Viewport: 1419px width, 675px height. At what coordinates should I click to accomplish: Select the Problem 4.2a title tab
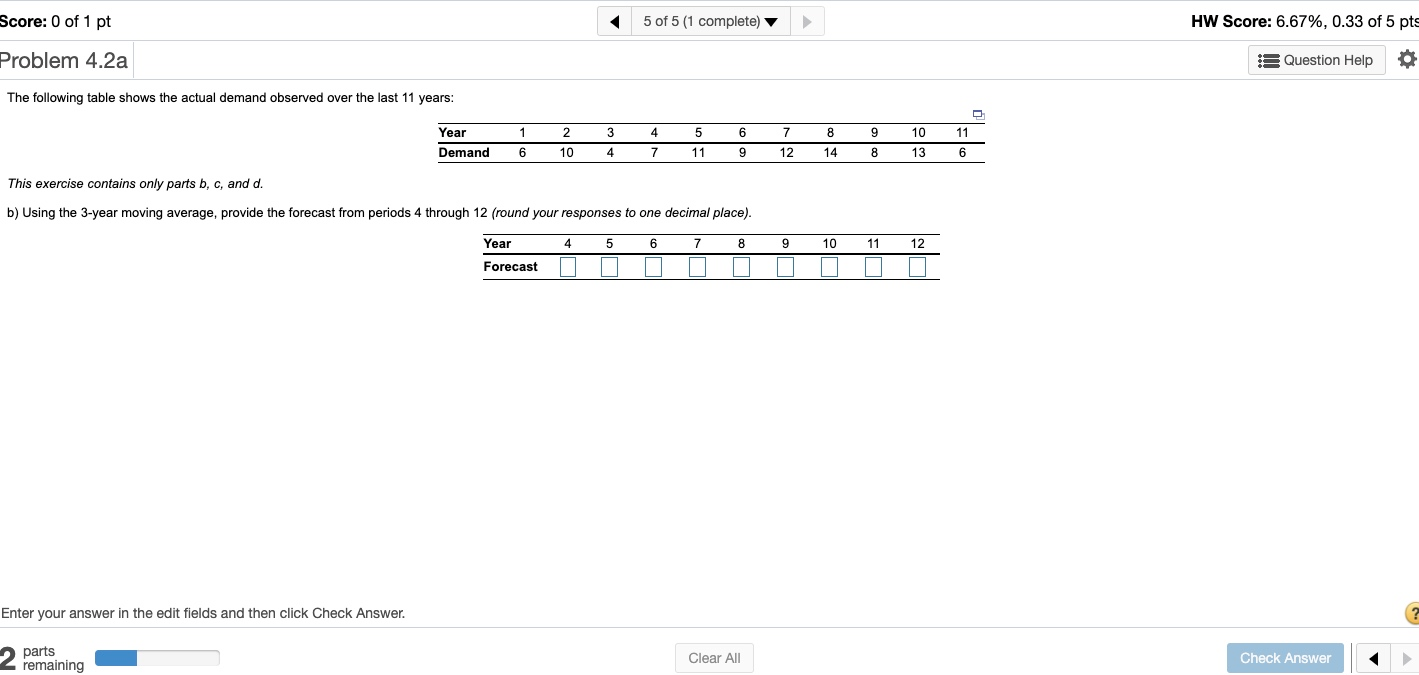tap(64, 59)
